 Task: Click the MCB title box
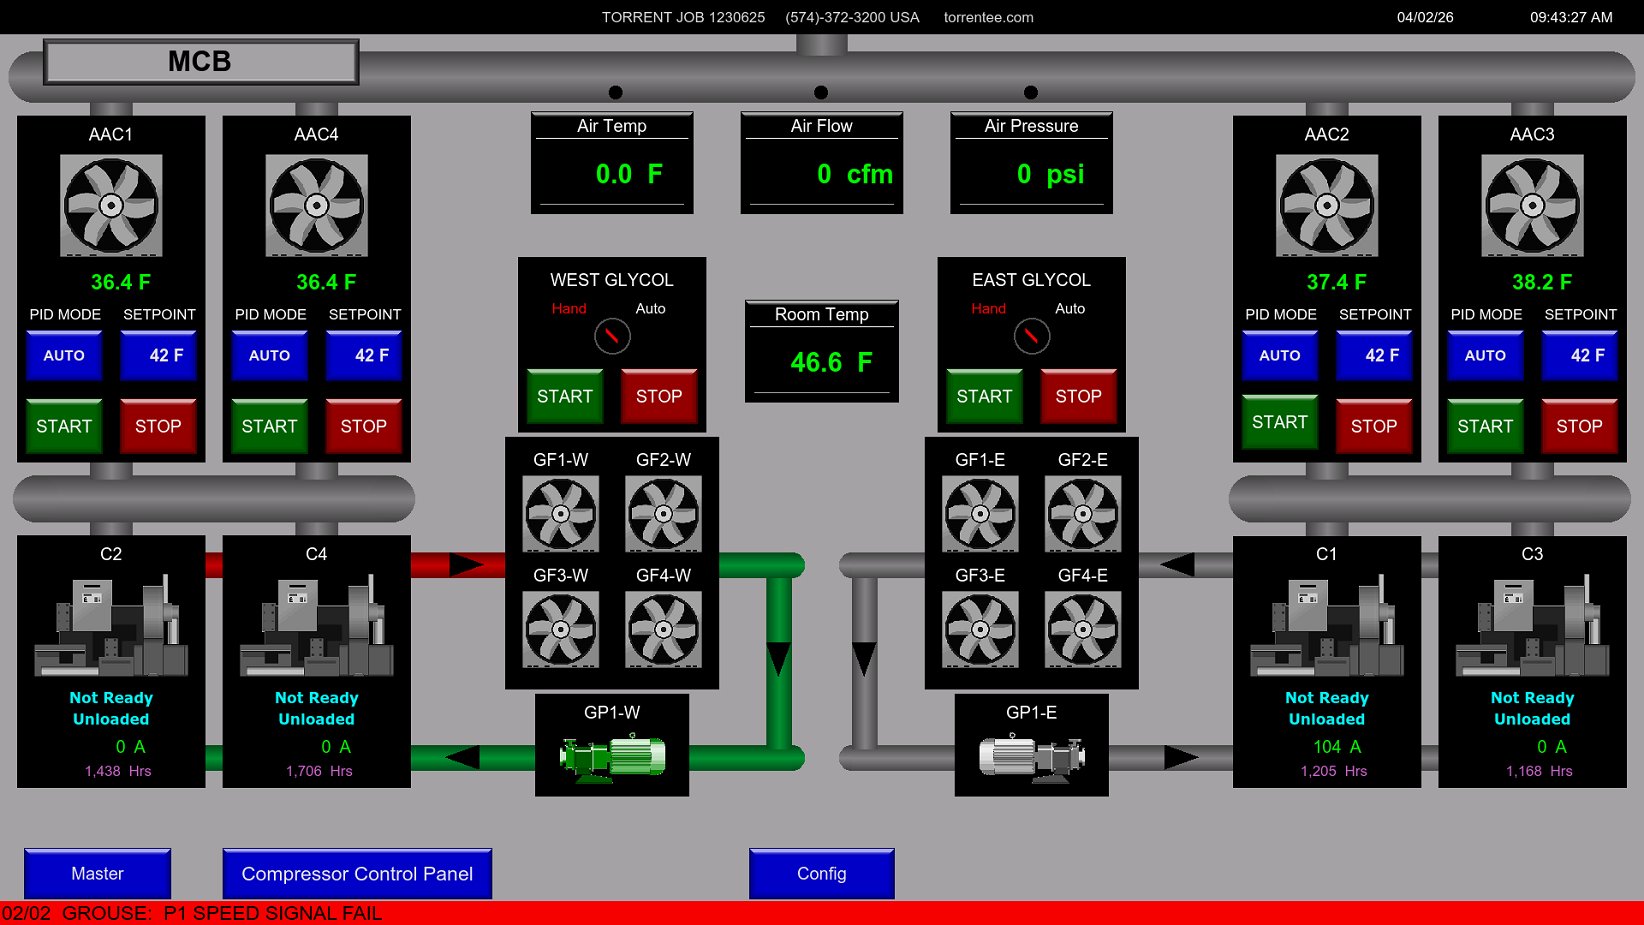click(x=200, y=62)
